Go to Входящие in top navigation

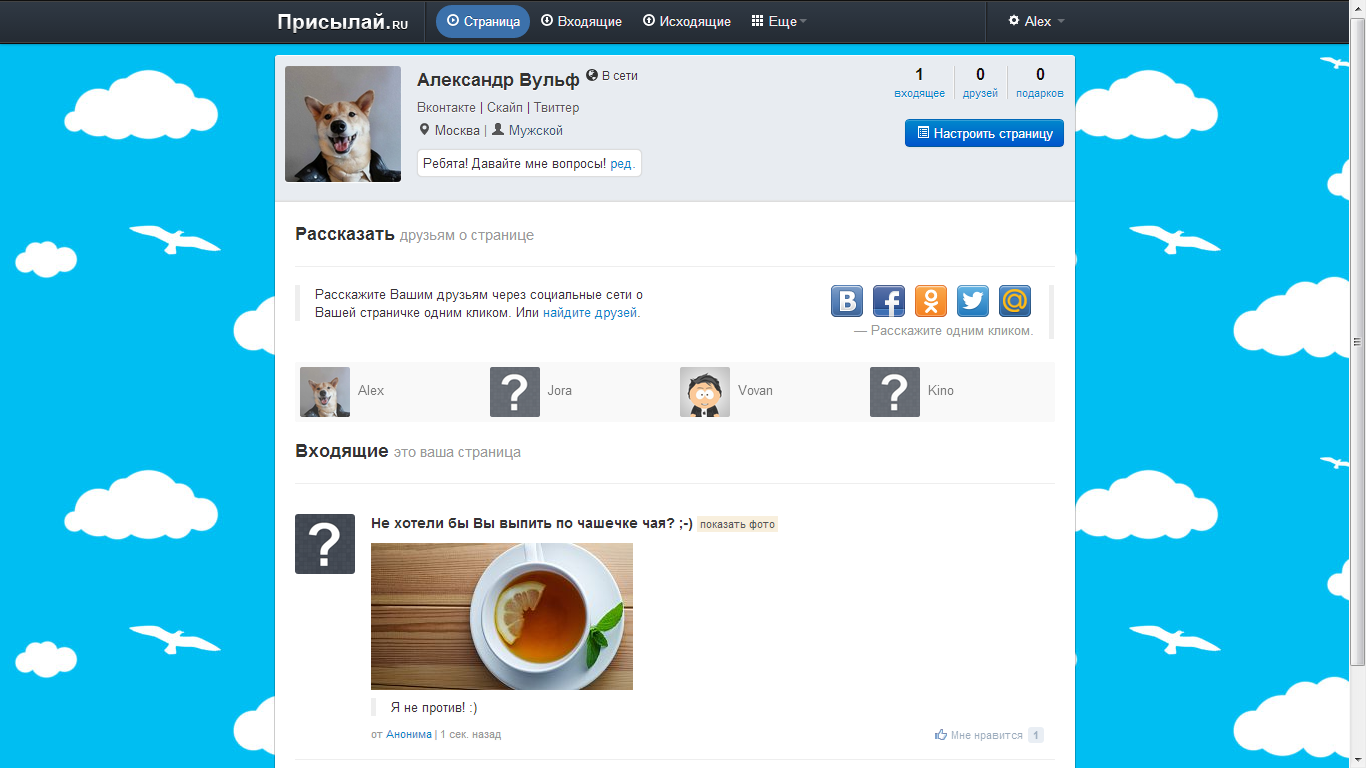(582, 21)
